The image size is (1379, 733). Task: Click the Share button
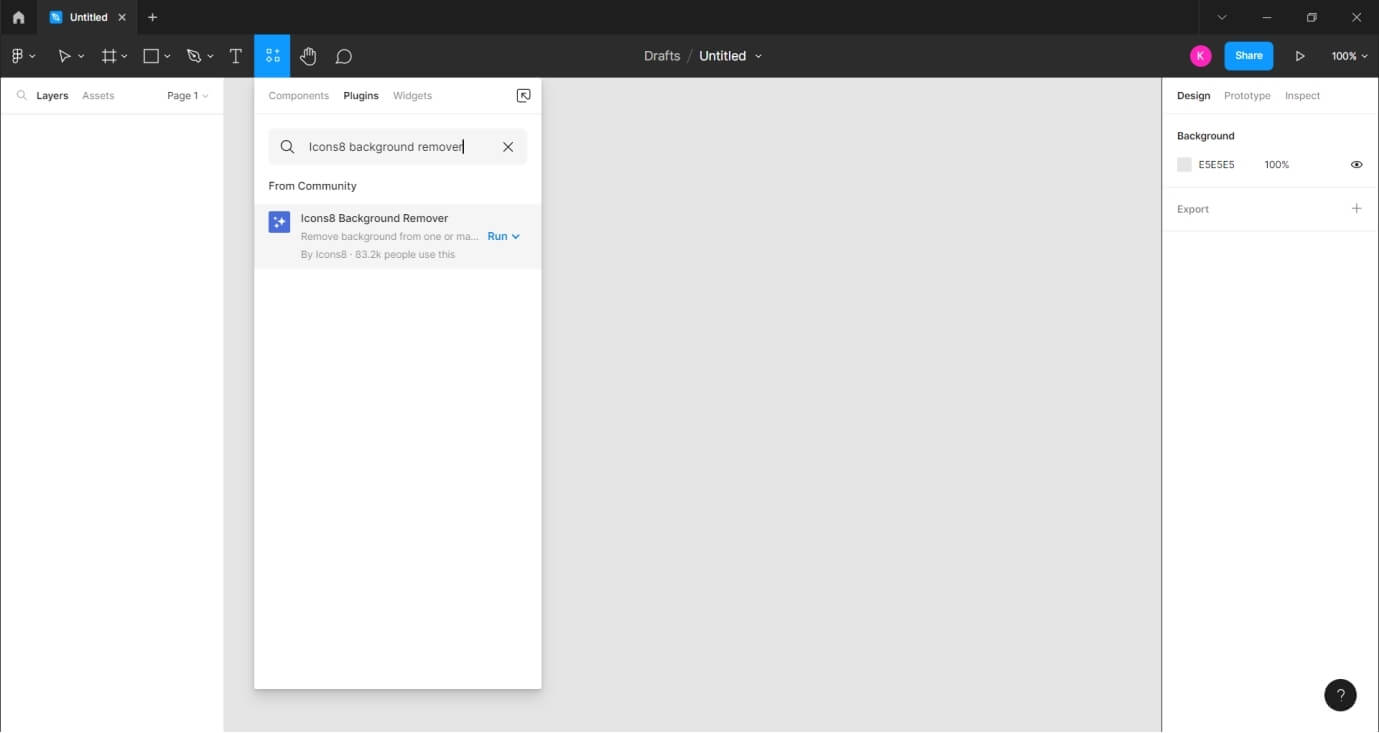tap(1249, 56)
